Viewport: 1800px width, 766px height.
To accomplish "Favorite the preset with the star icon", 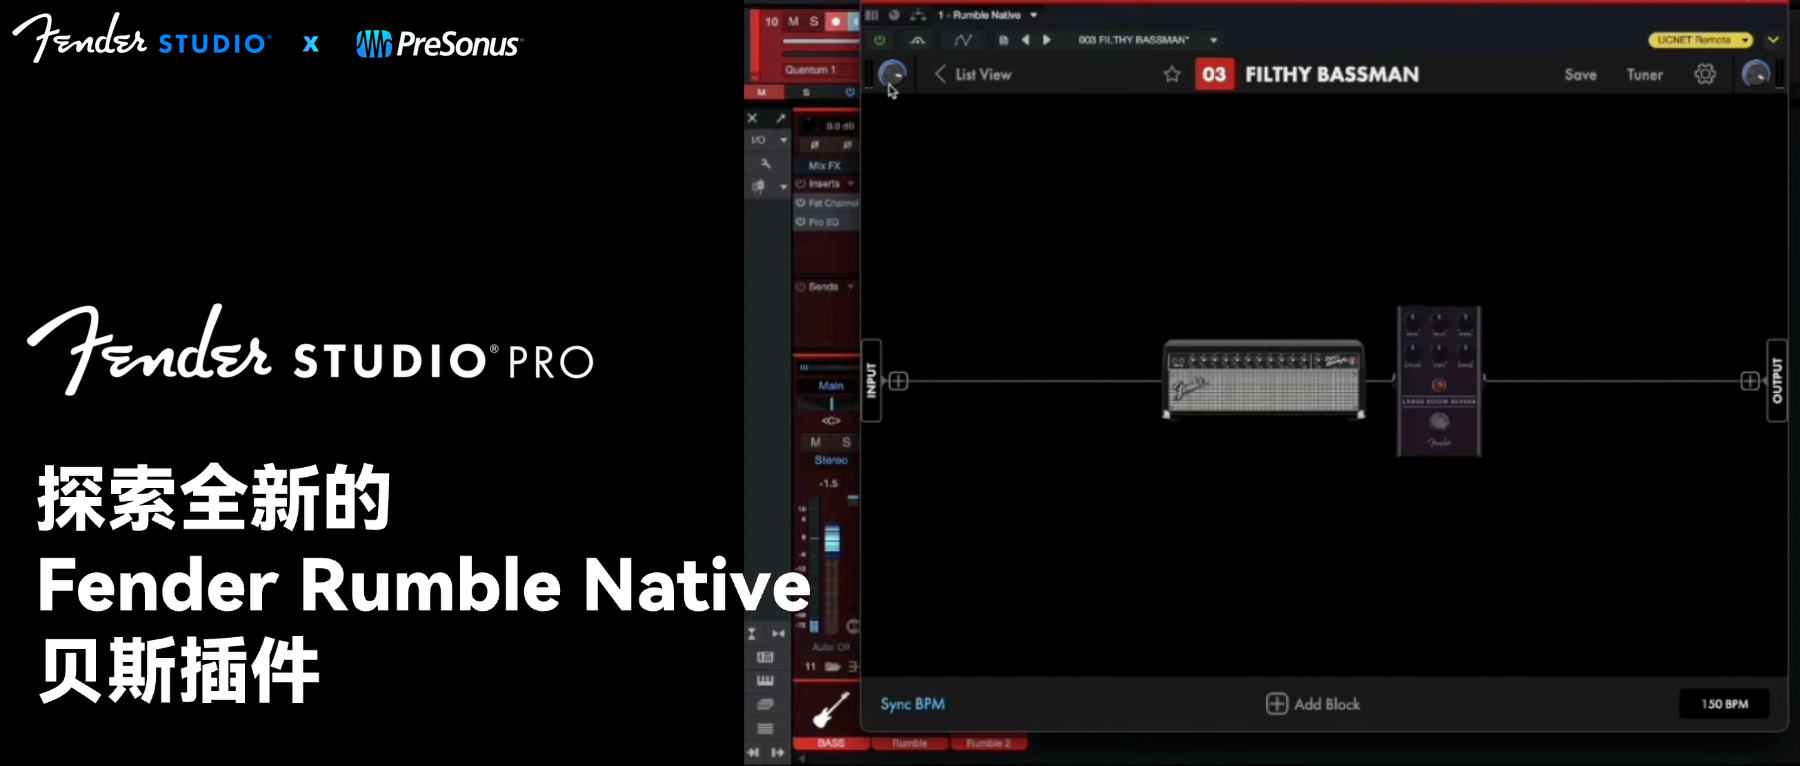I will (1172, 75).
